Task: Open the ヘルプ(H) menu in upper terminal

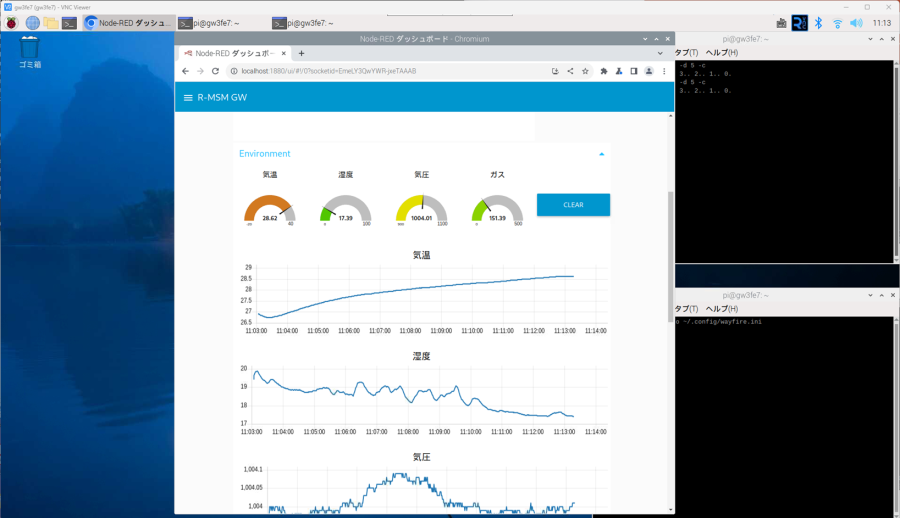Action: [721, 53]
